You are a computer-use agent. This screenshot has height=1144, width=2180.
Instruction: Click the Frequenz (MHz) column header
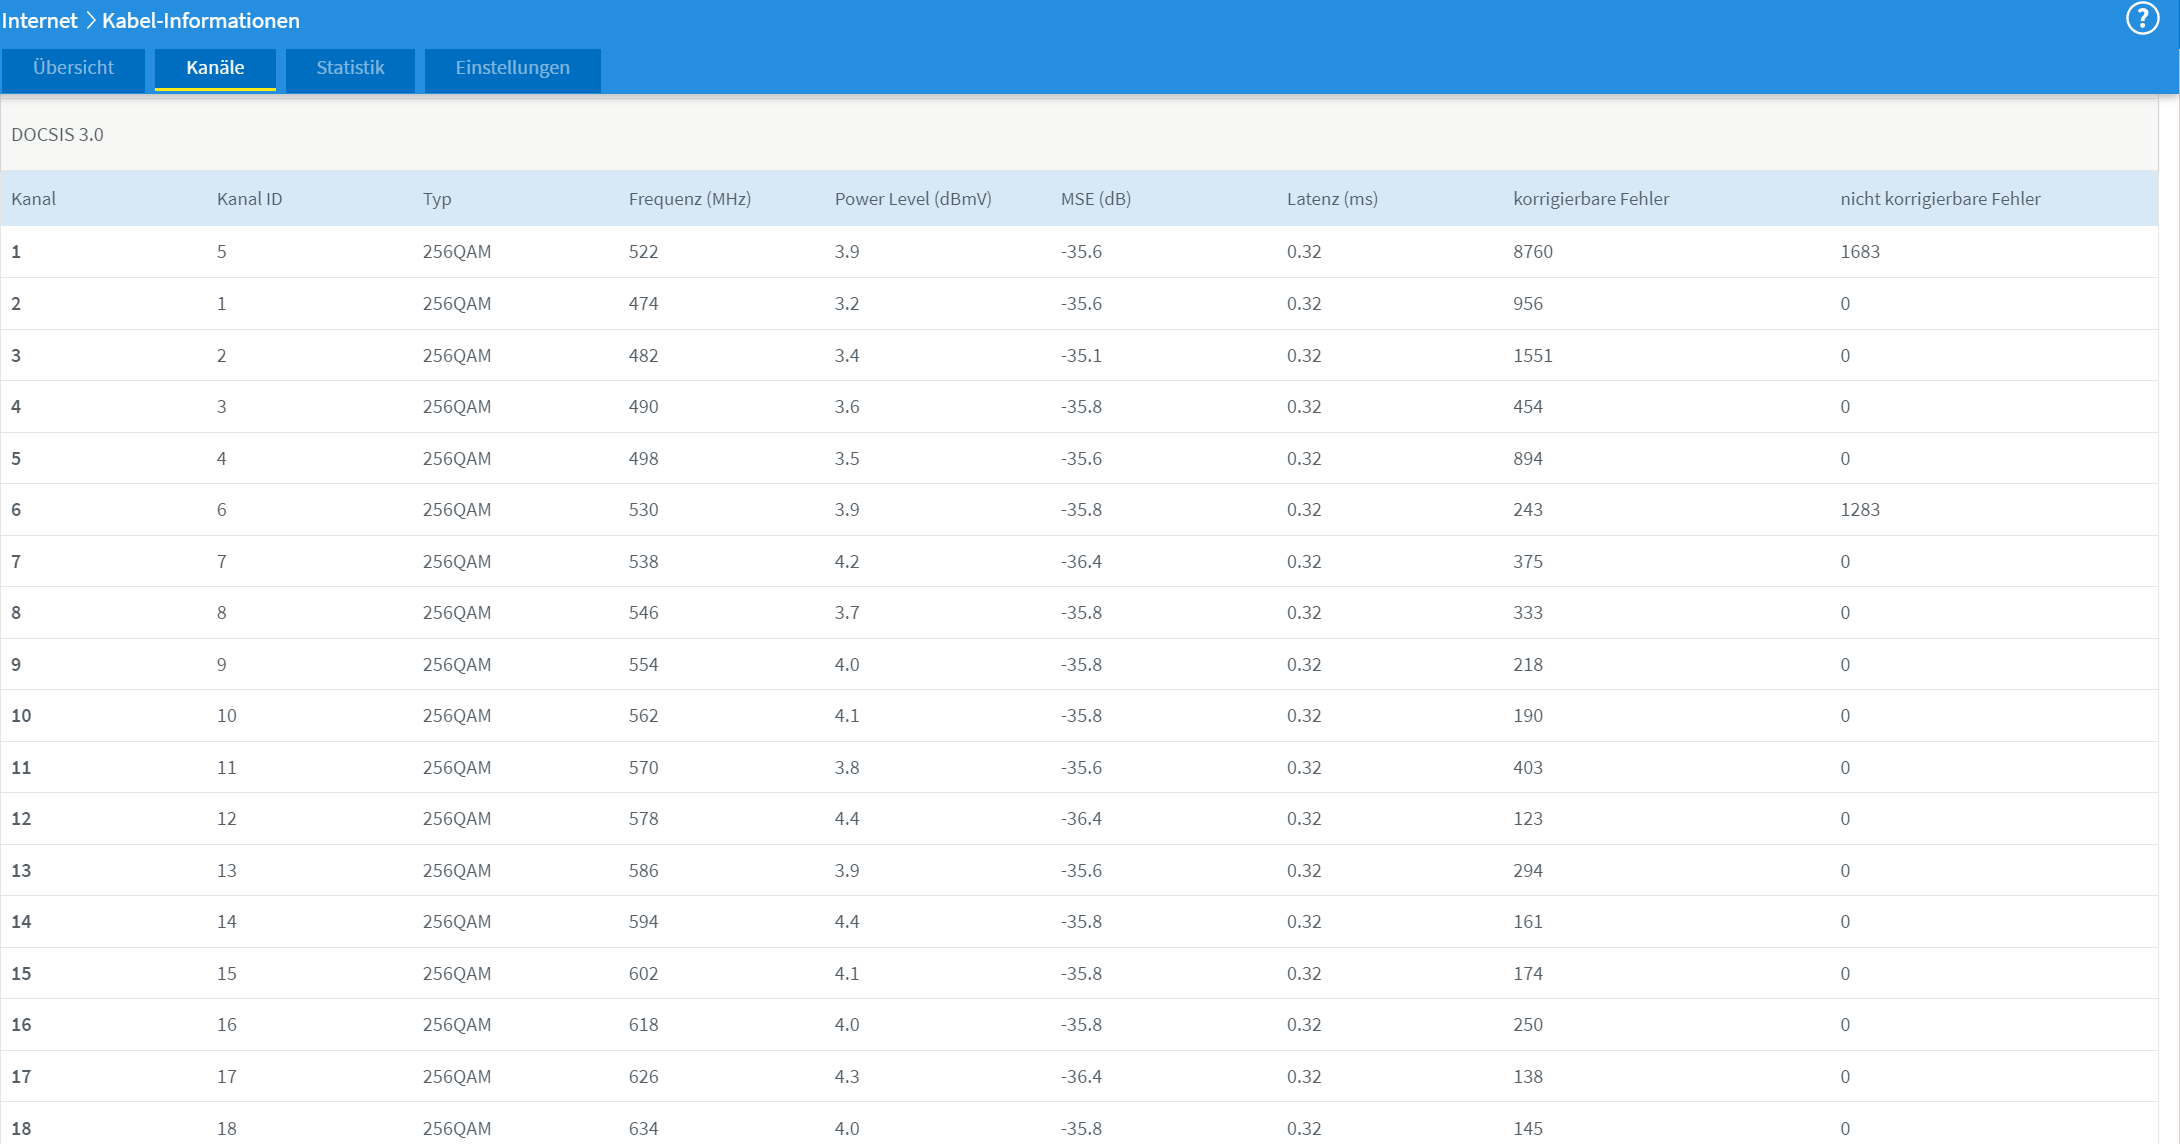pyautogui.click(x=689, y=199)
